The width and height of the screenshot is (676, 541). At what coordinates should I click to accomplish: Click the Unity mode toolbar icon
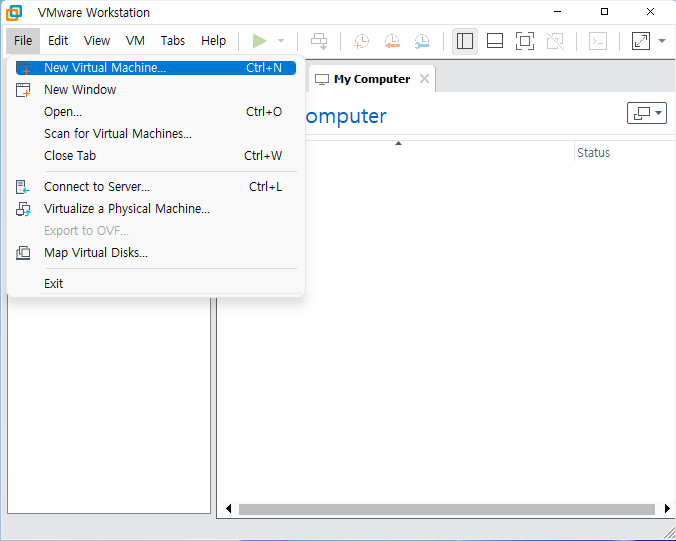[x=555, y=41]
